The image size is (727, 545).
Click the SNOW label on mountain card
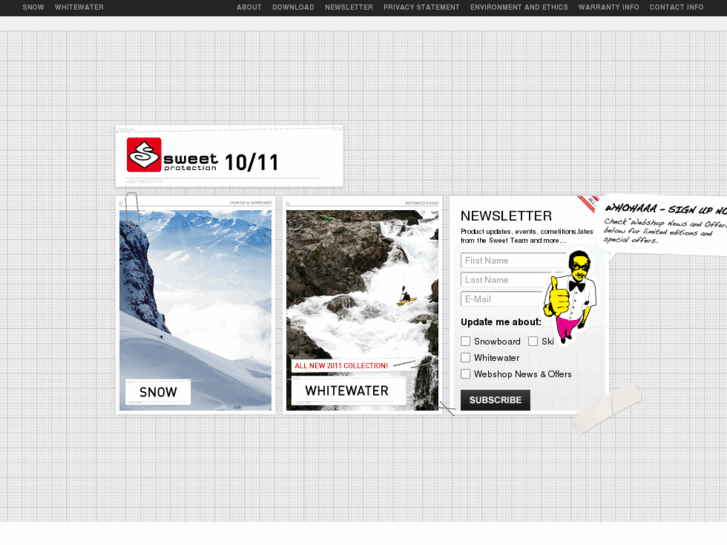pos(158,392)
